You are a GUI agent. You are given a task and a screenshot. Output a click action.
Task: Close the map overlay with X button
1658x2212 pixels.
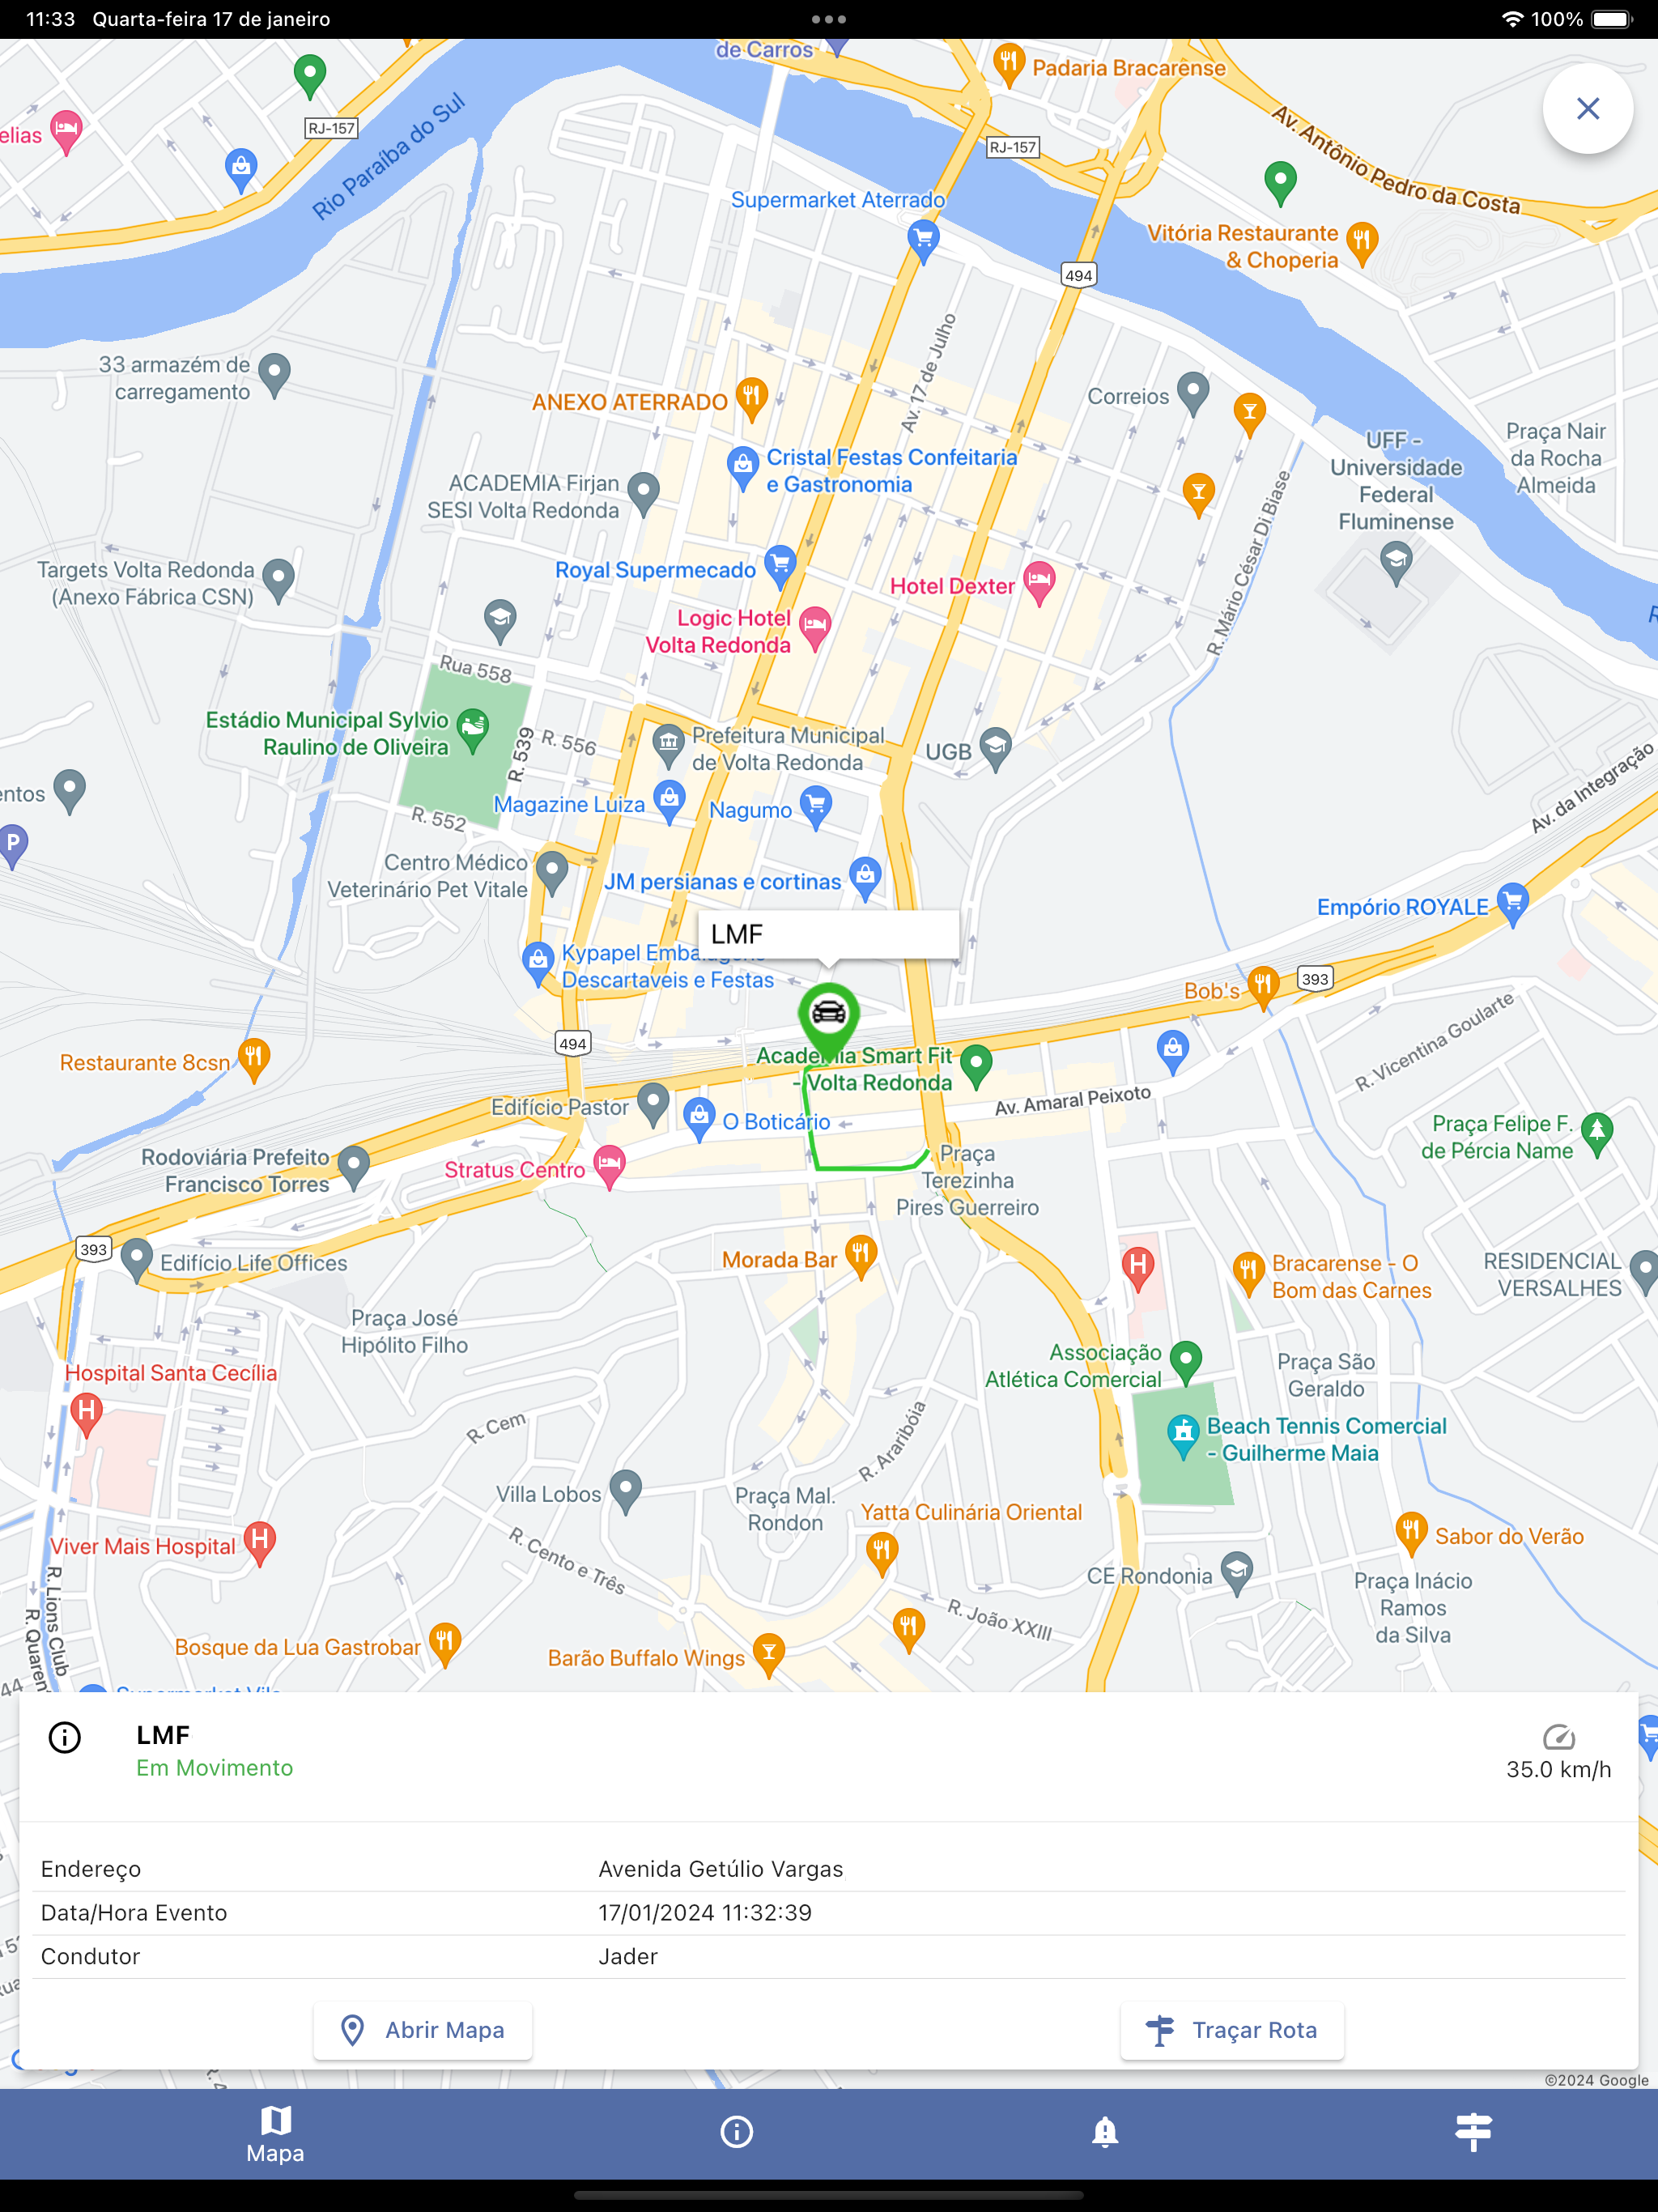1587,108
